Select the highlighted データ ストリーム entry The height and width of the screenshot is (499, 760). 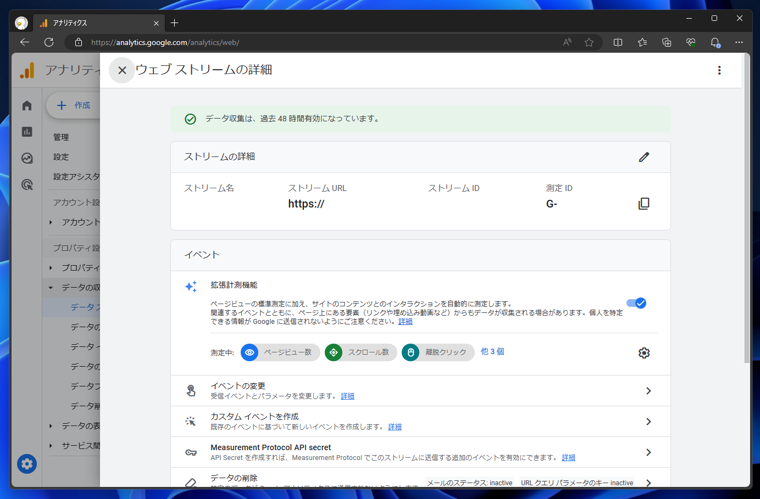(71, 307)
